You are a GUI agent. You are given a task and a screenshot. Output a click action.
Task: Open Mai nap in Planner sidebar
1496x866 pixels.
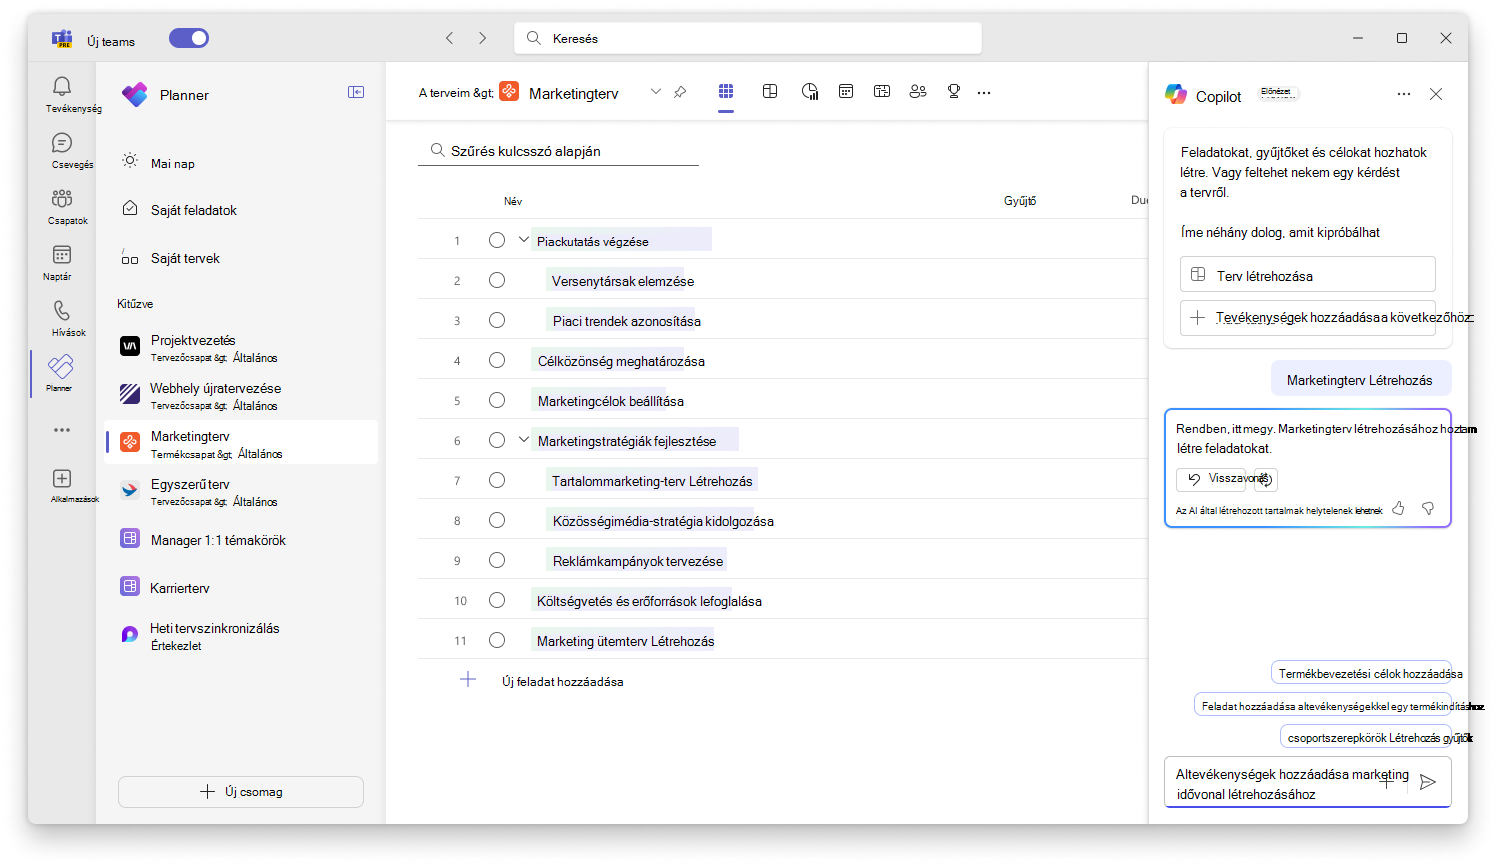(241, 162)
